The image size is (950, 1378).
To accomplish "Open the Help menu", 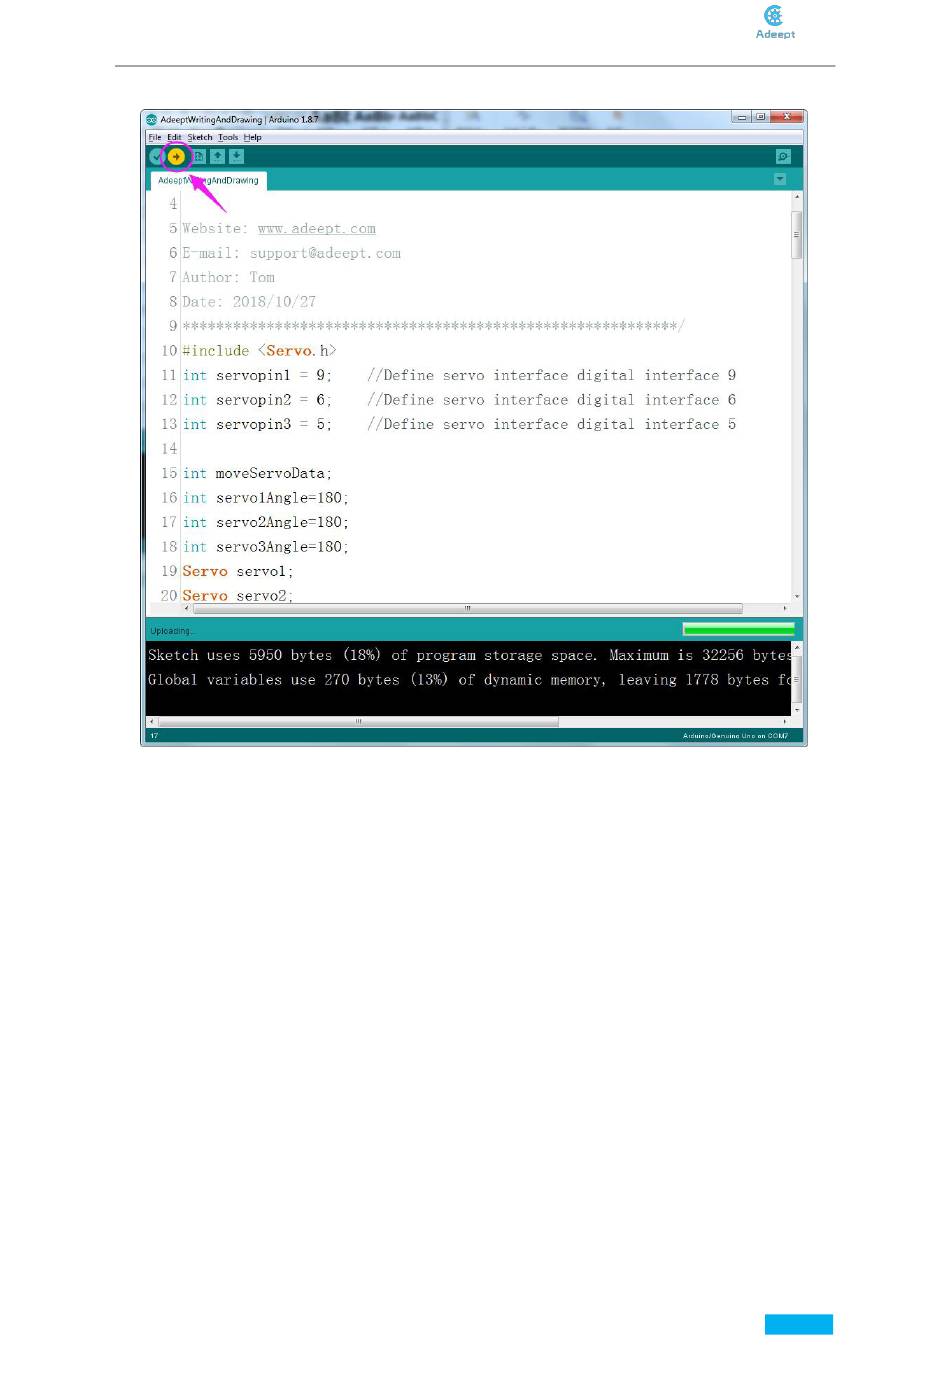I will [x=253, y=138].
